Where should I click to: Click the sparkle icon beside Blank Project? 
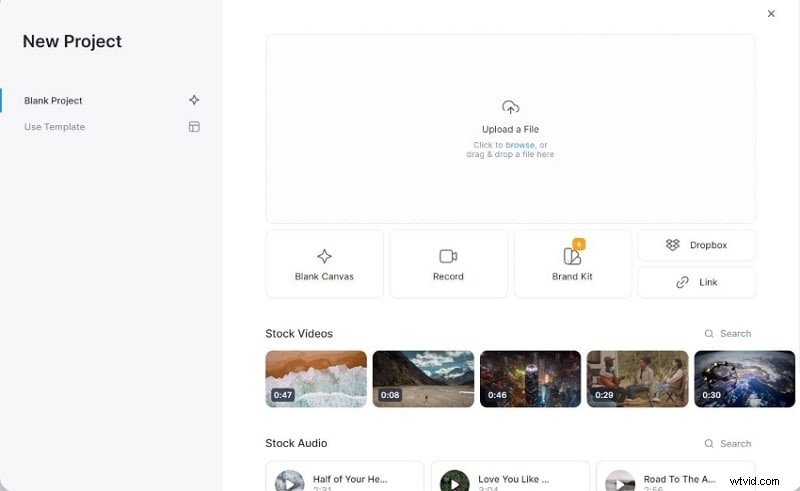[194, 100]
